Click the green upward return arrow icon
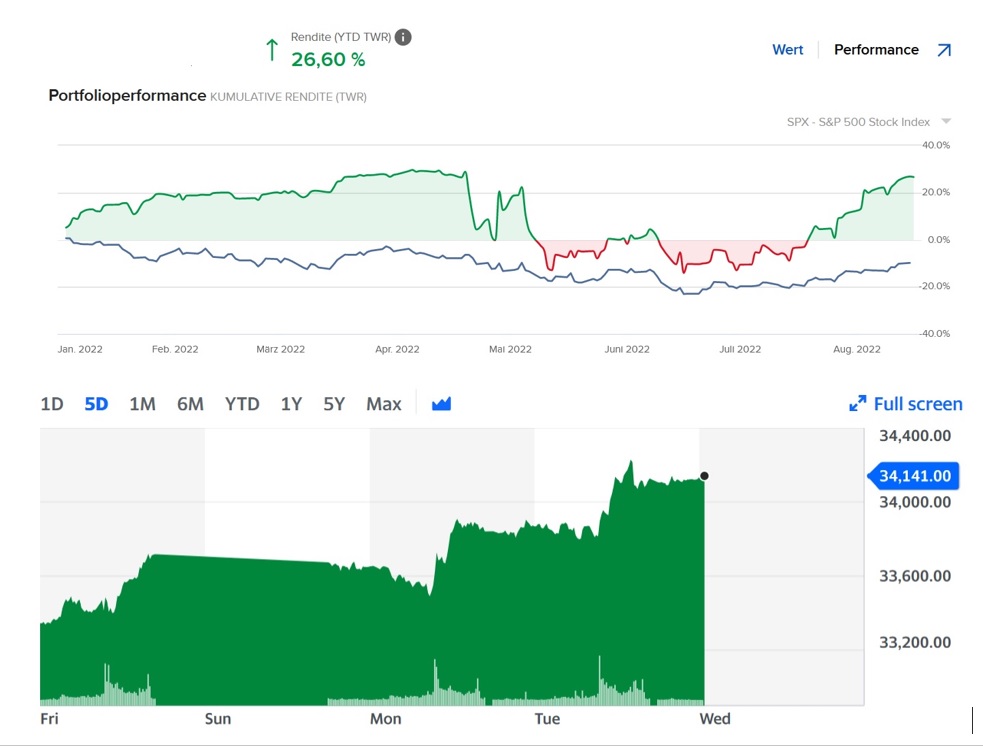Viewport: 983px width, 746px height. [271, 49]
